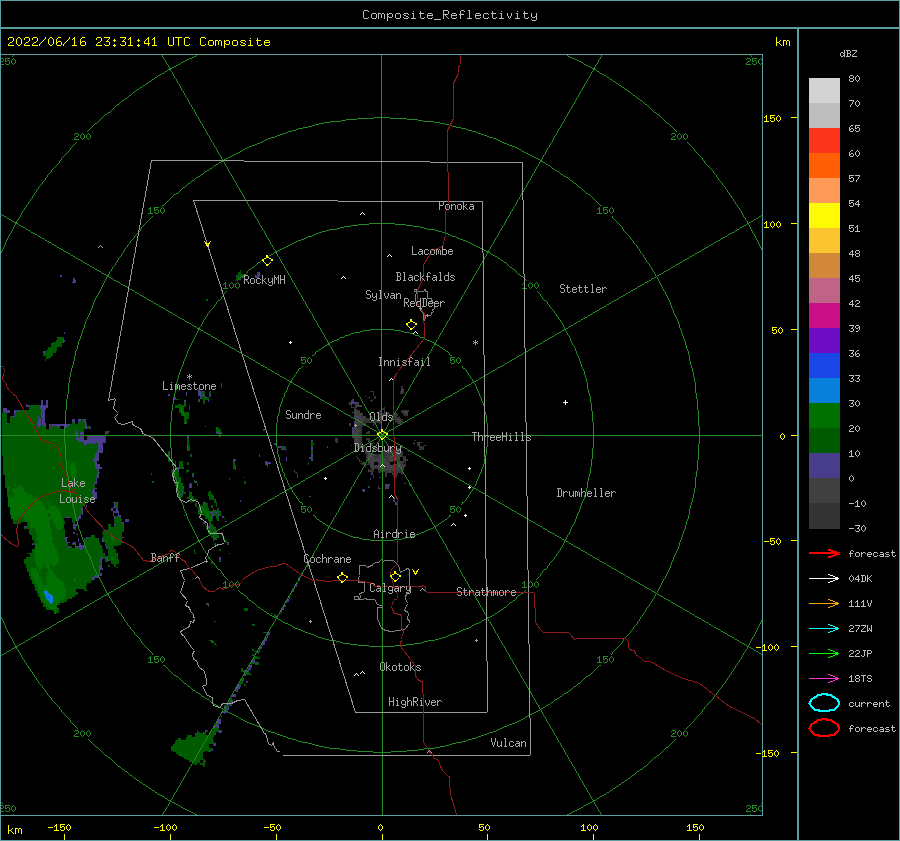Image resolution: width=900 pixels, height=841 pixels.
Task: Click the dBZ legend heading
Action: (848, 53)
